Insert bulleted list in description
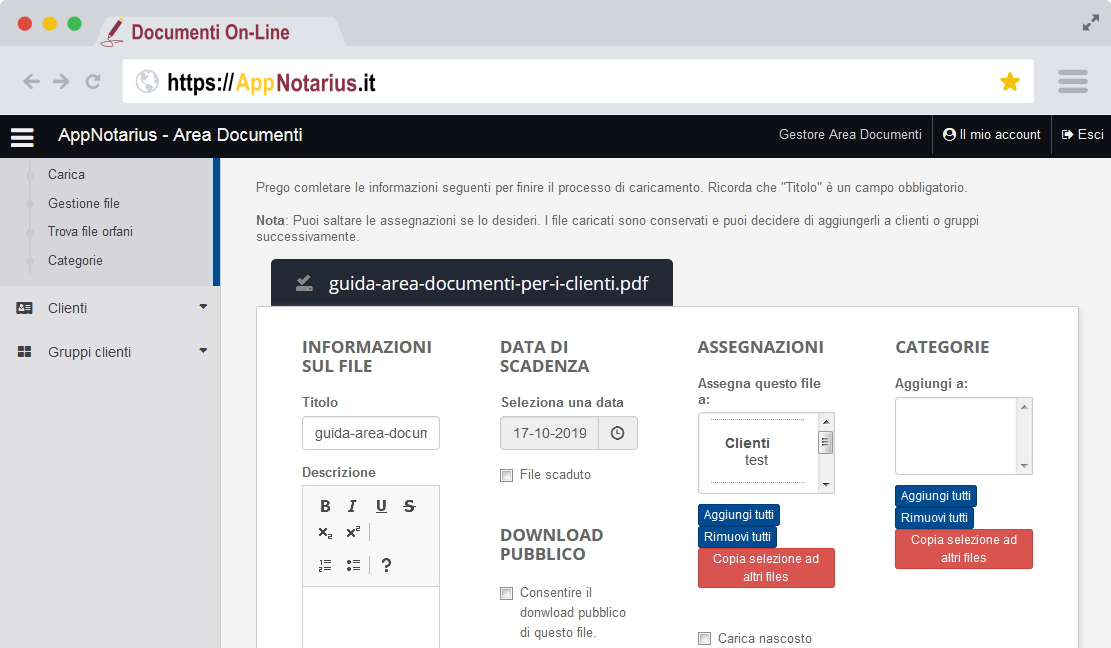Image resolution: width=1111 pixels, height=648 pixels. (x=353, y=565)
